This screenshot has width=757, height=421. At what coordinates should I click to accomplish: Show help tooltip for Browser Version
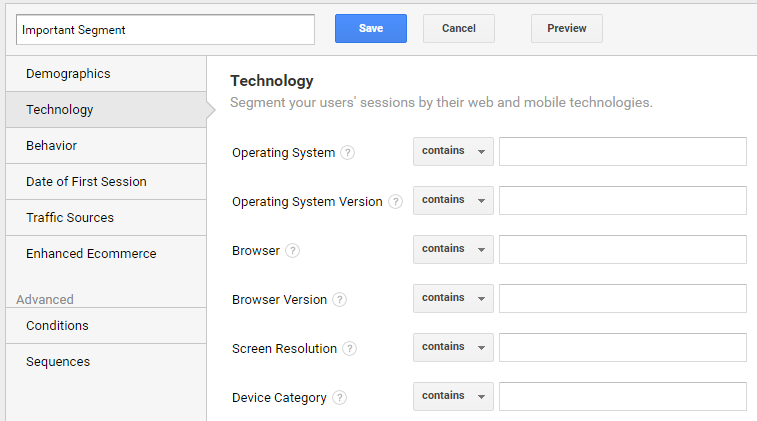pyautogui.click(x=340, y=299)
